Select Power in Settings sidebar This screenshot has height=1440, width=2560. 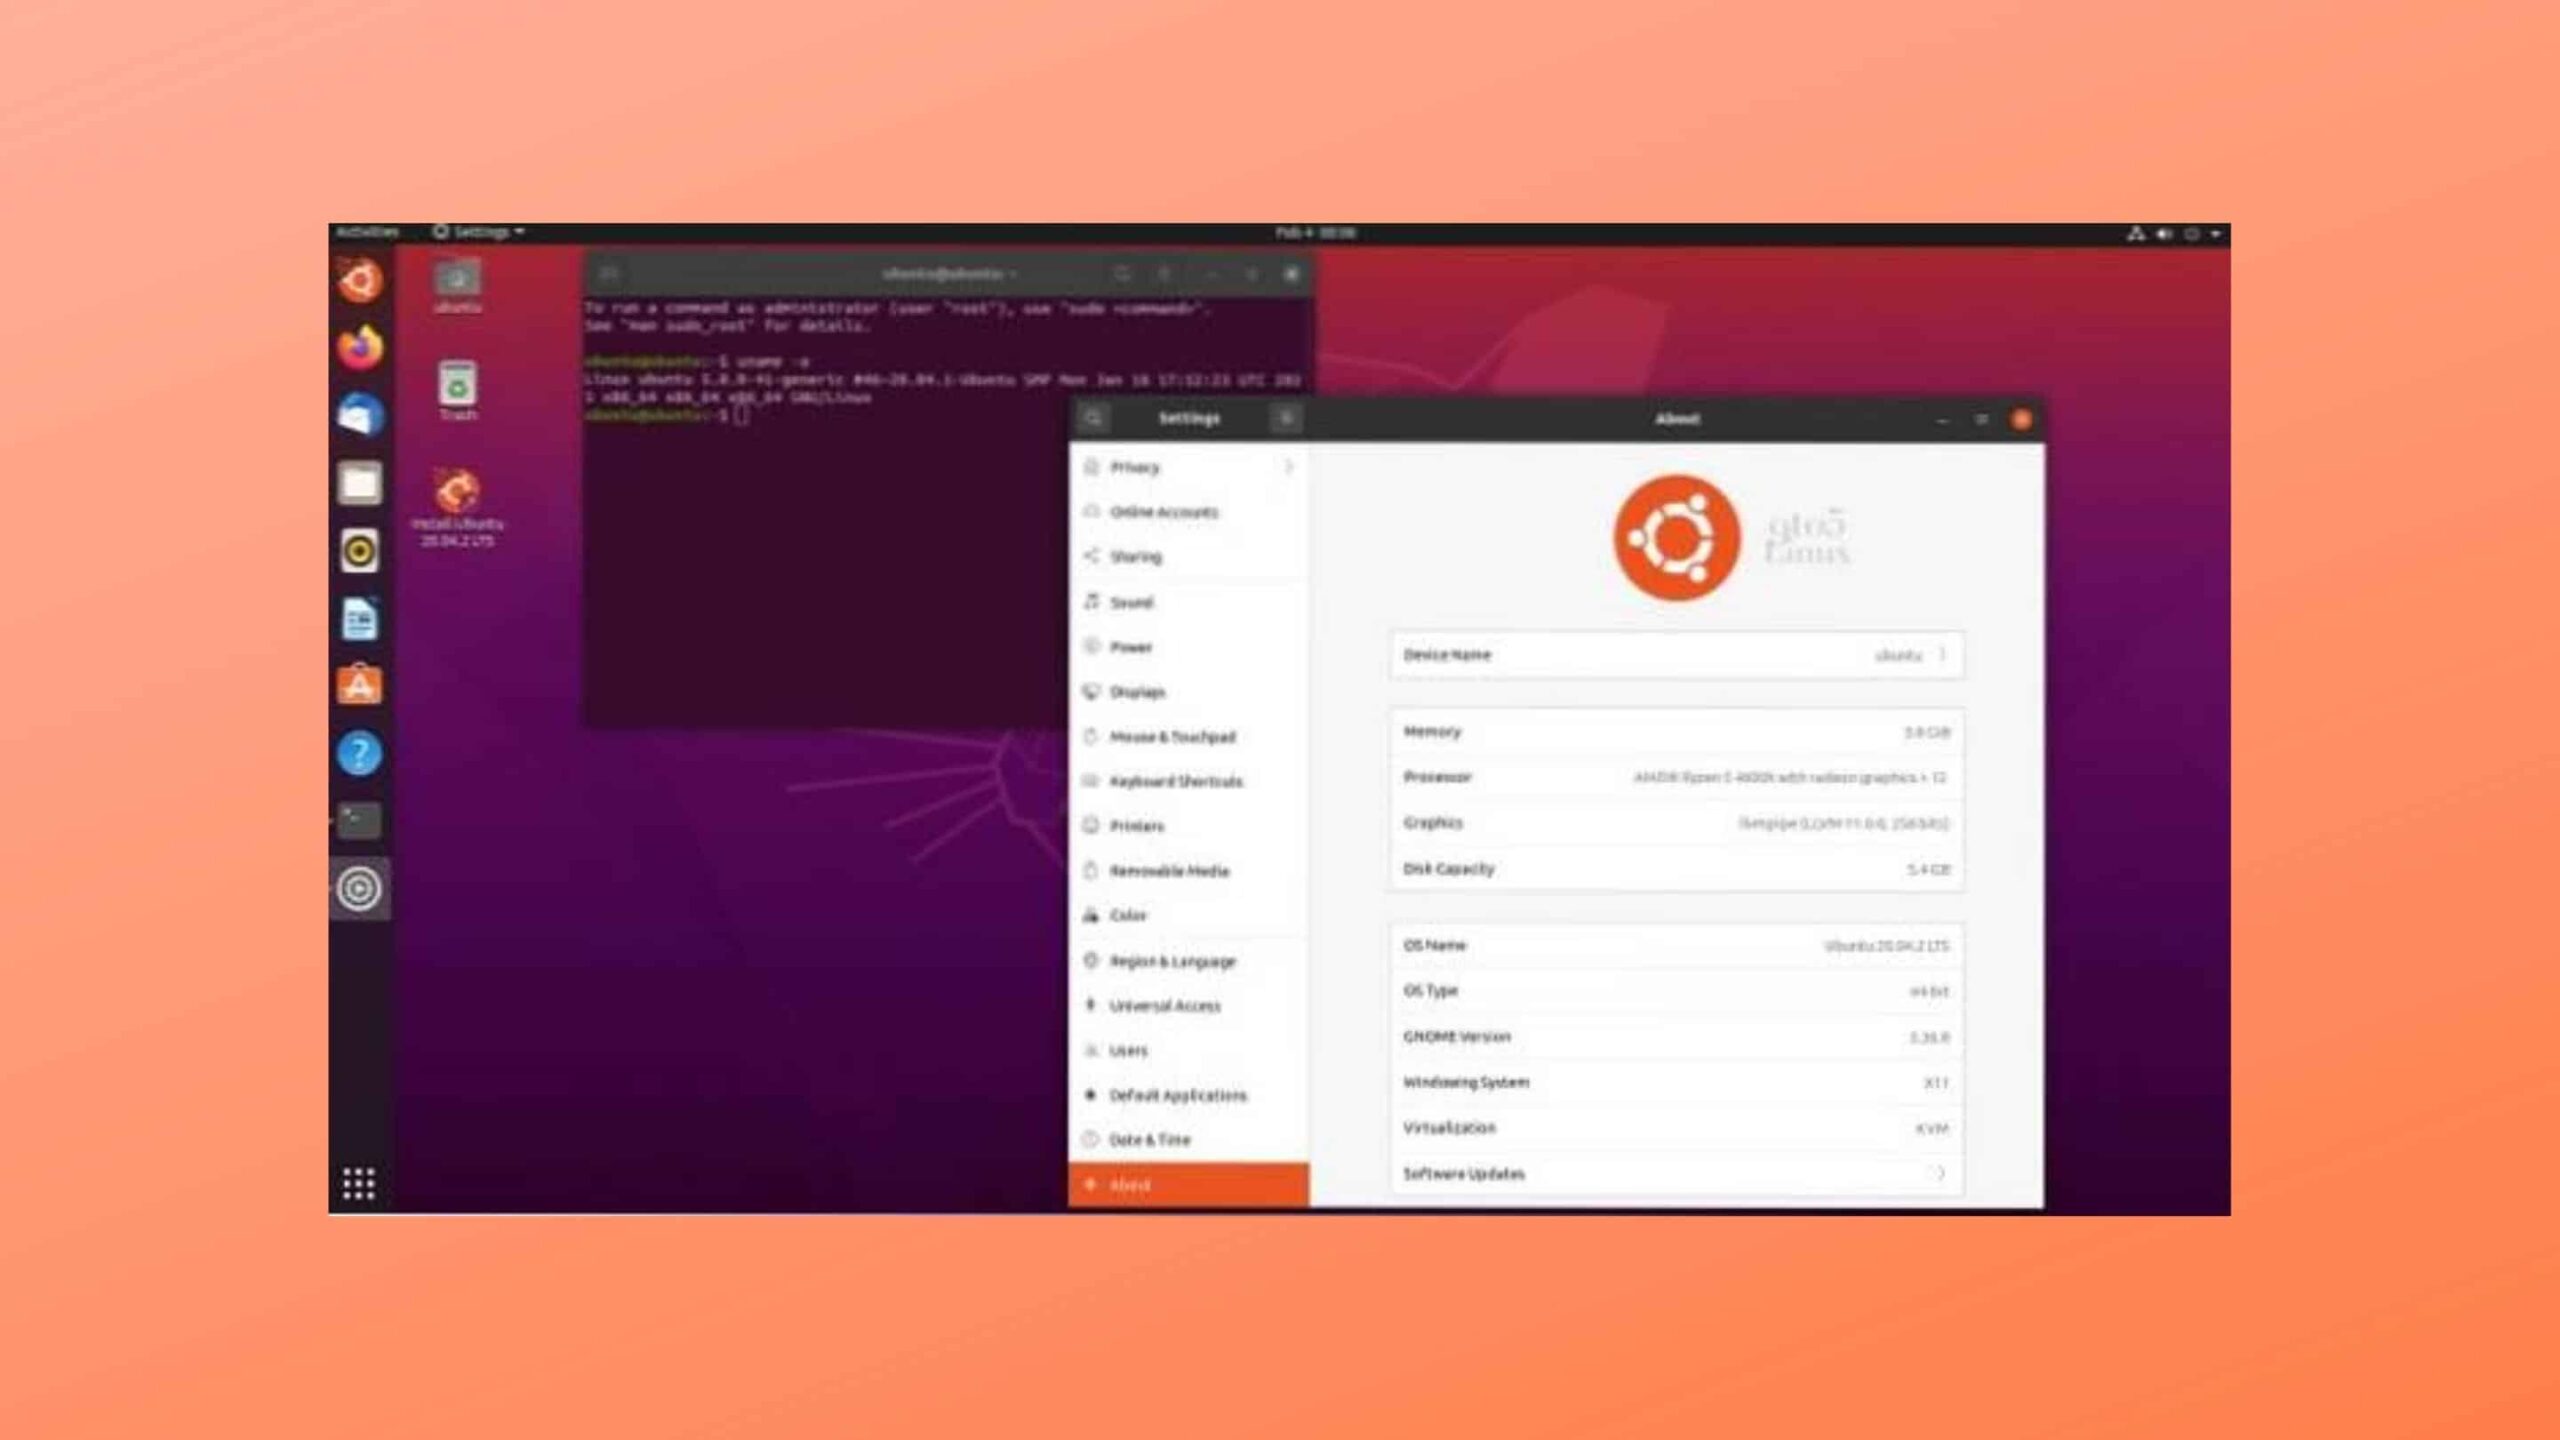[1189, 647]
